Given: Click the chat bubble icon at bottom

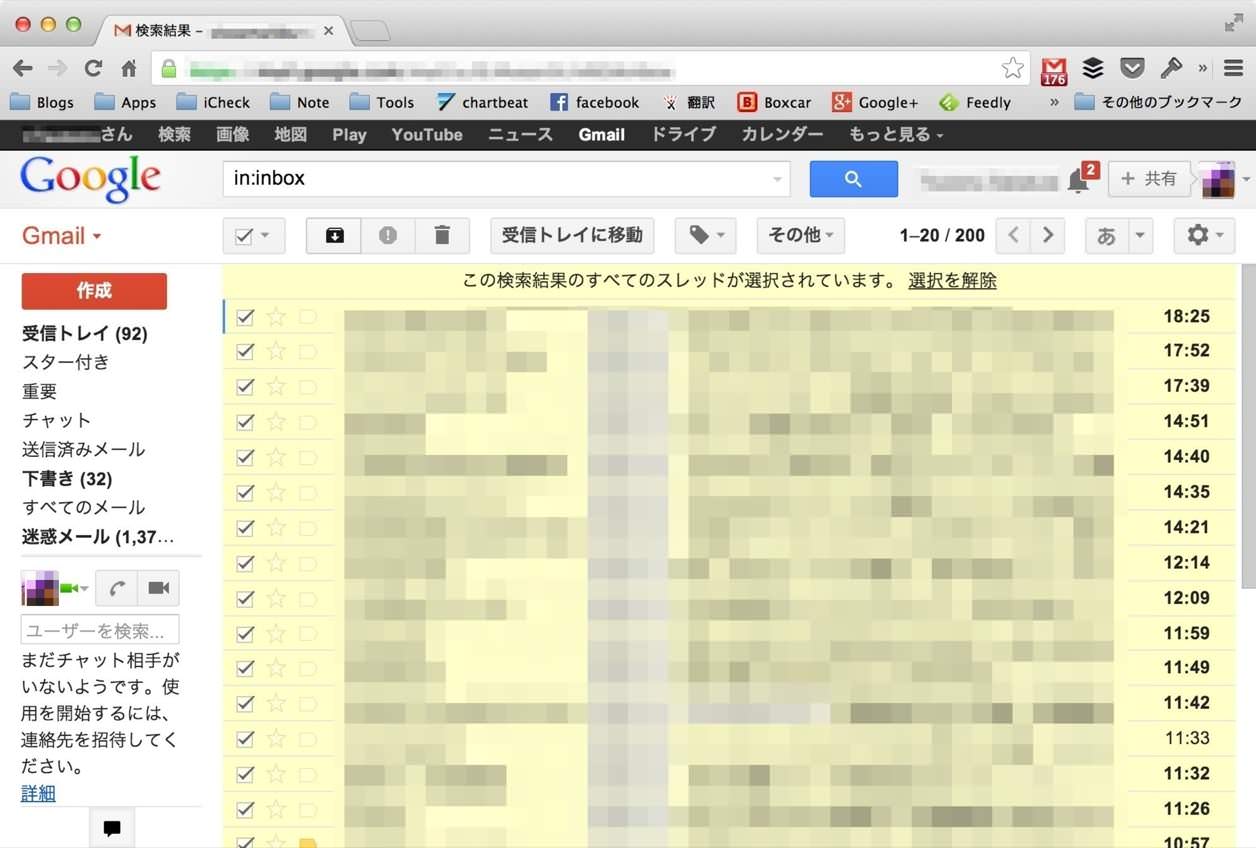Looking at the screenshot, I should point(112,828).
